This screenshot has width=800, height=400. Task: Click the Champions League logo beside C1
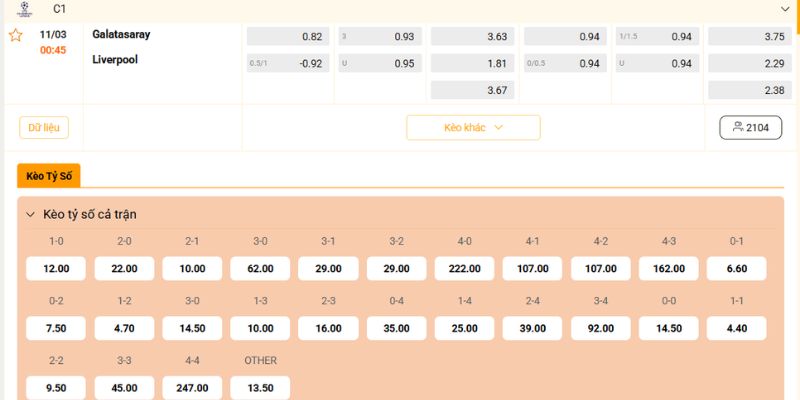24,9
